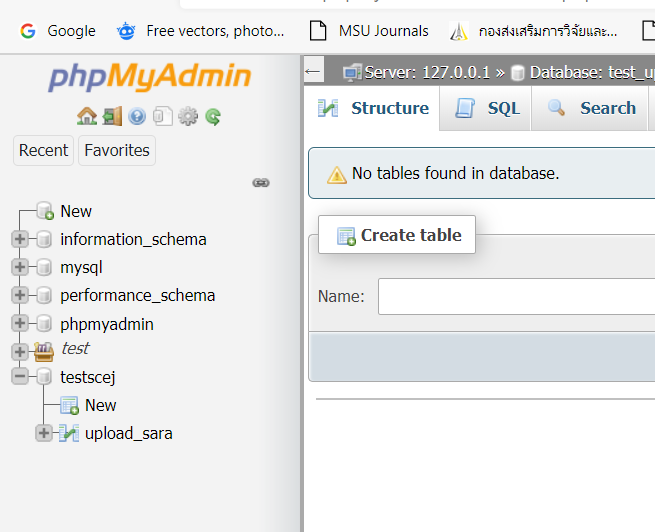655x532 pixels.
Task: Click the performance_schema database cylinder icon
Action: 44,295
